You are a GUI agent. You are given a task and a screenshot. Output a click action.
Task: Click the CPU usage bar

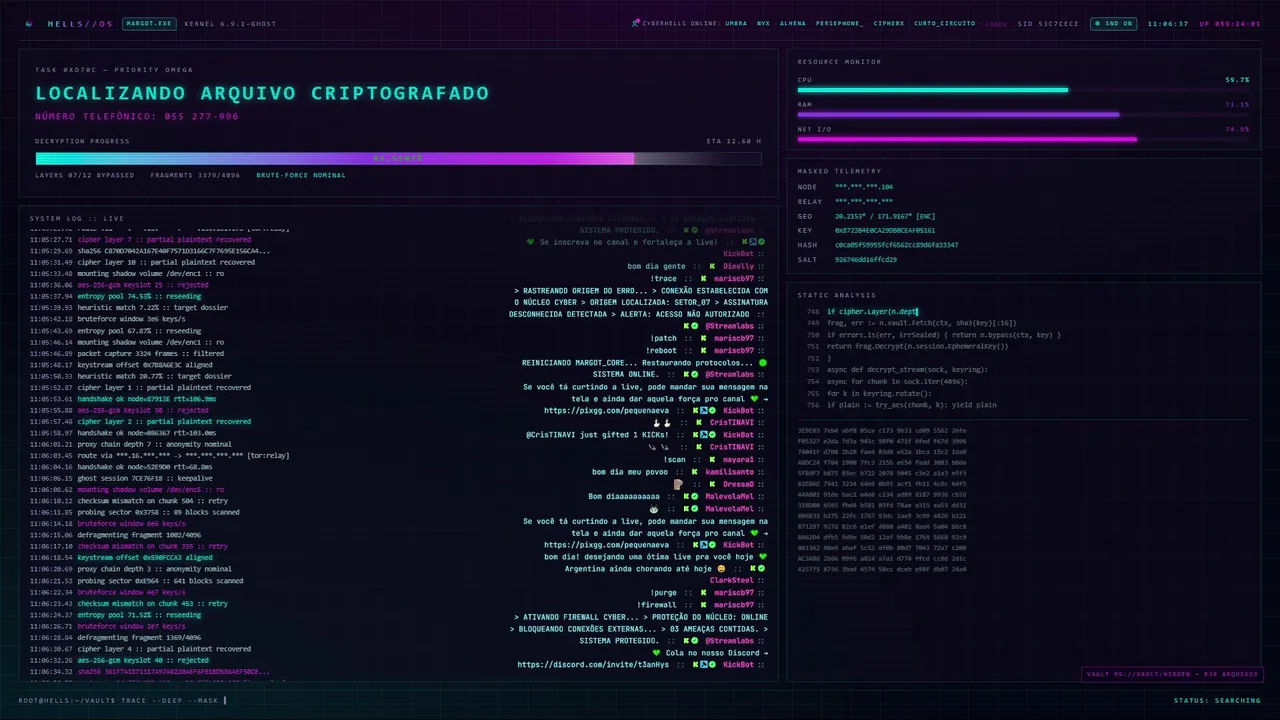tap(1023, 90)
